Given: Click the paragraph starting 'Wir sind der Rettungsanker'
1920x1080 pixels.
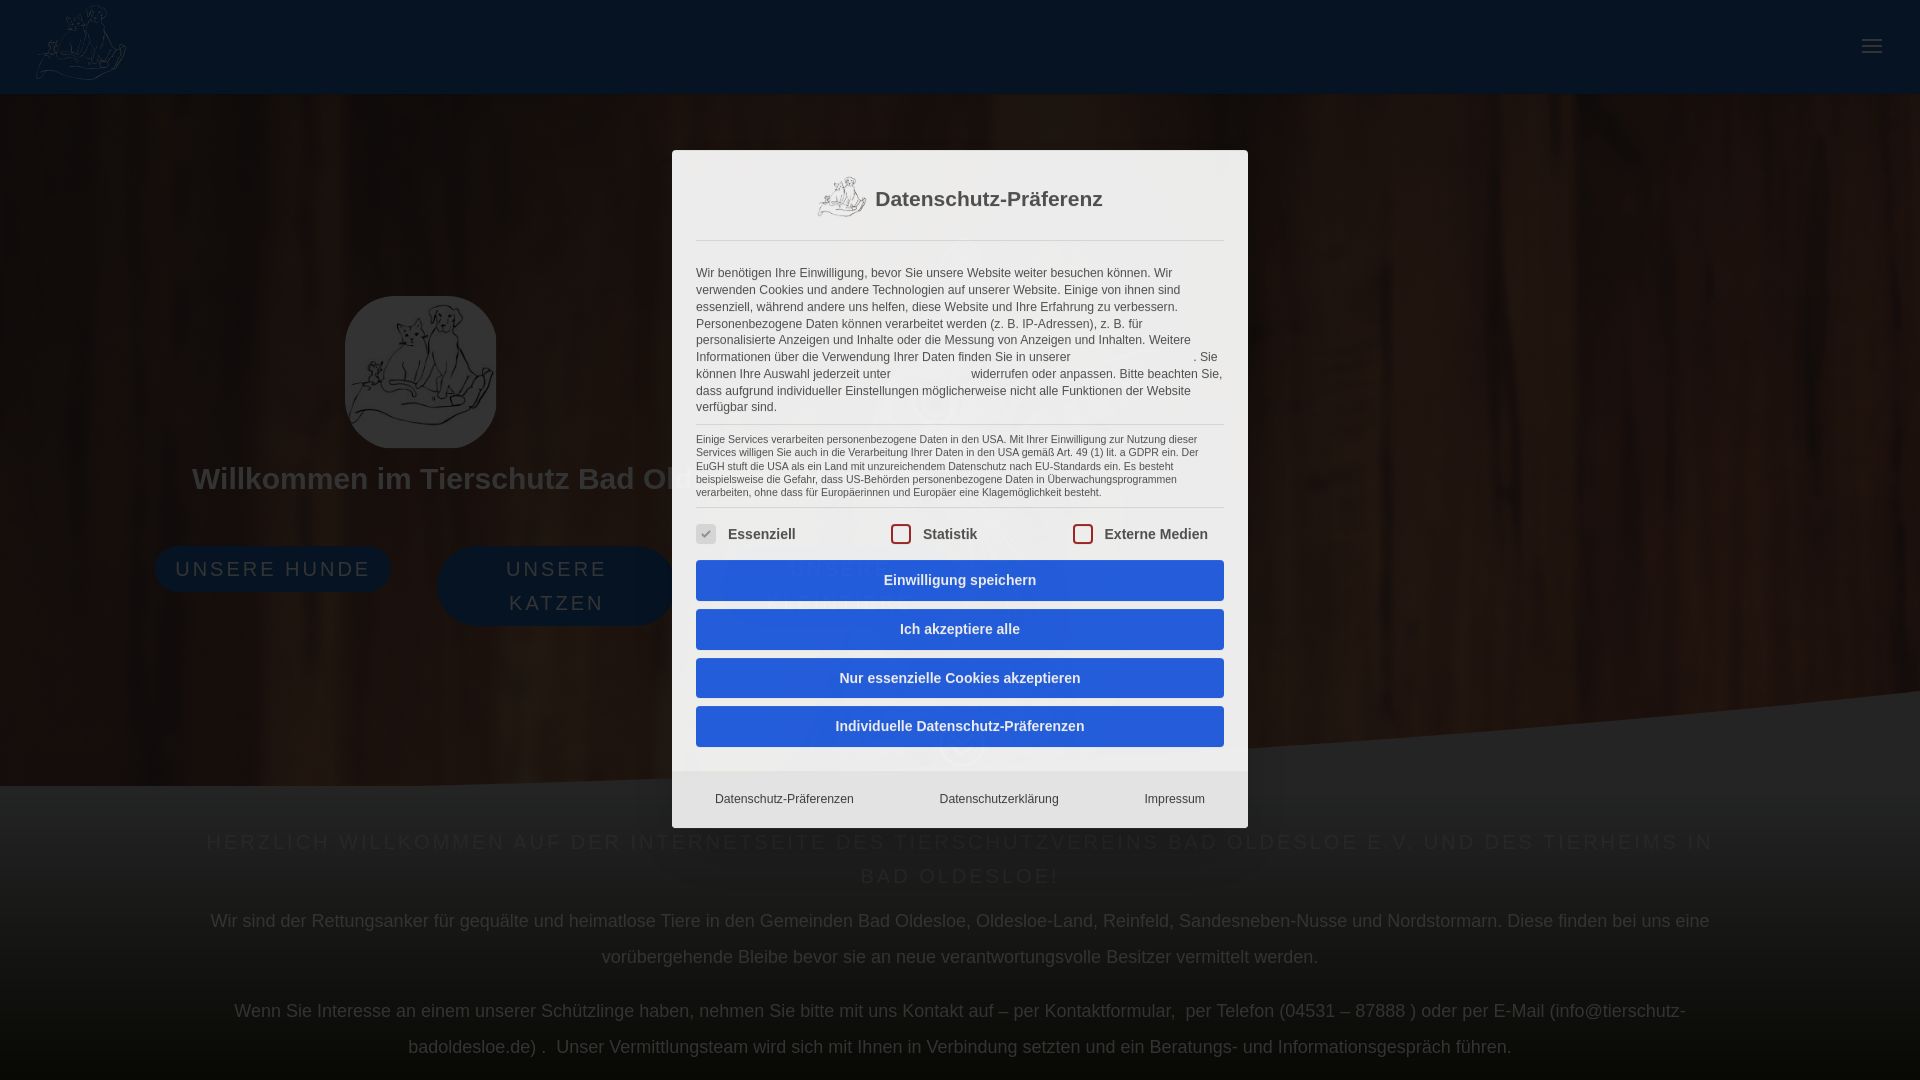Looking at the screenshot, I should 960,939.
